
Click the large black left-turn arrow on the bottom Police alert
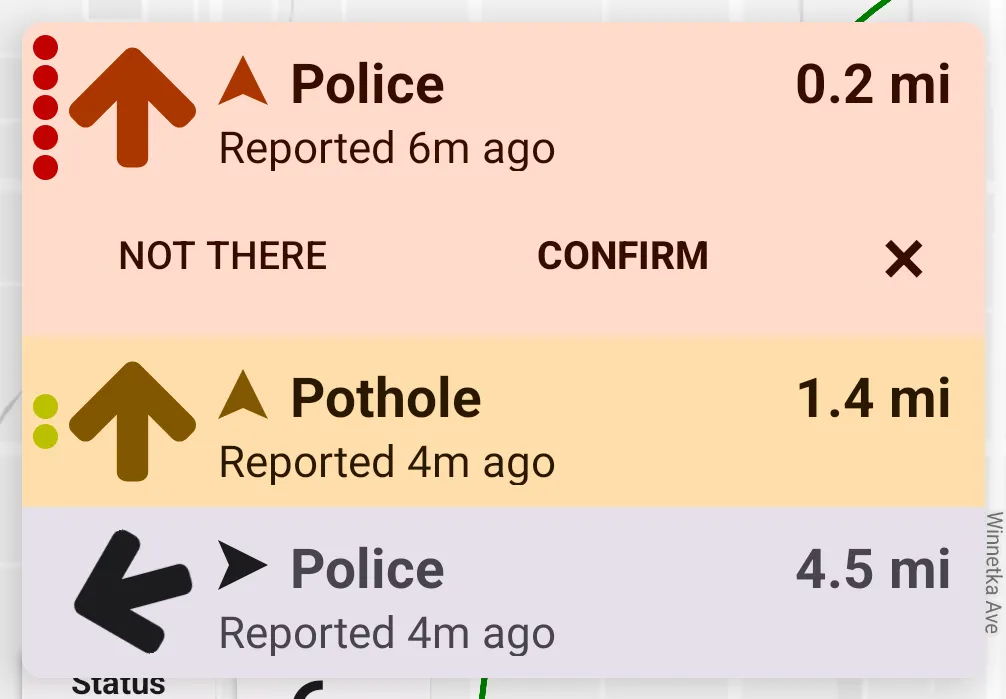pos(132,591)
